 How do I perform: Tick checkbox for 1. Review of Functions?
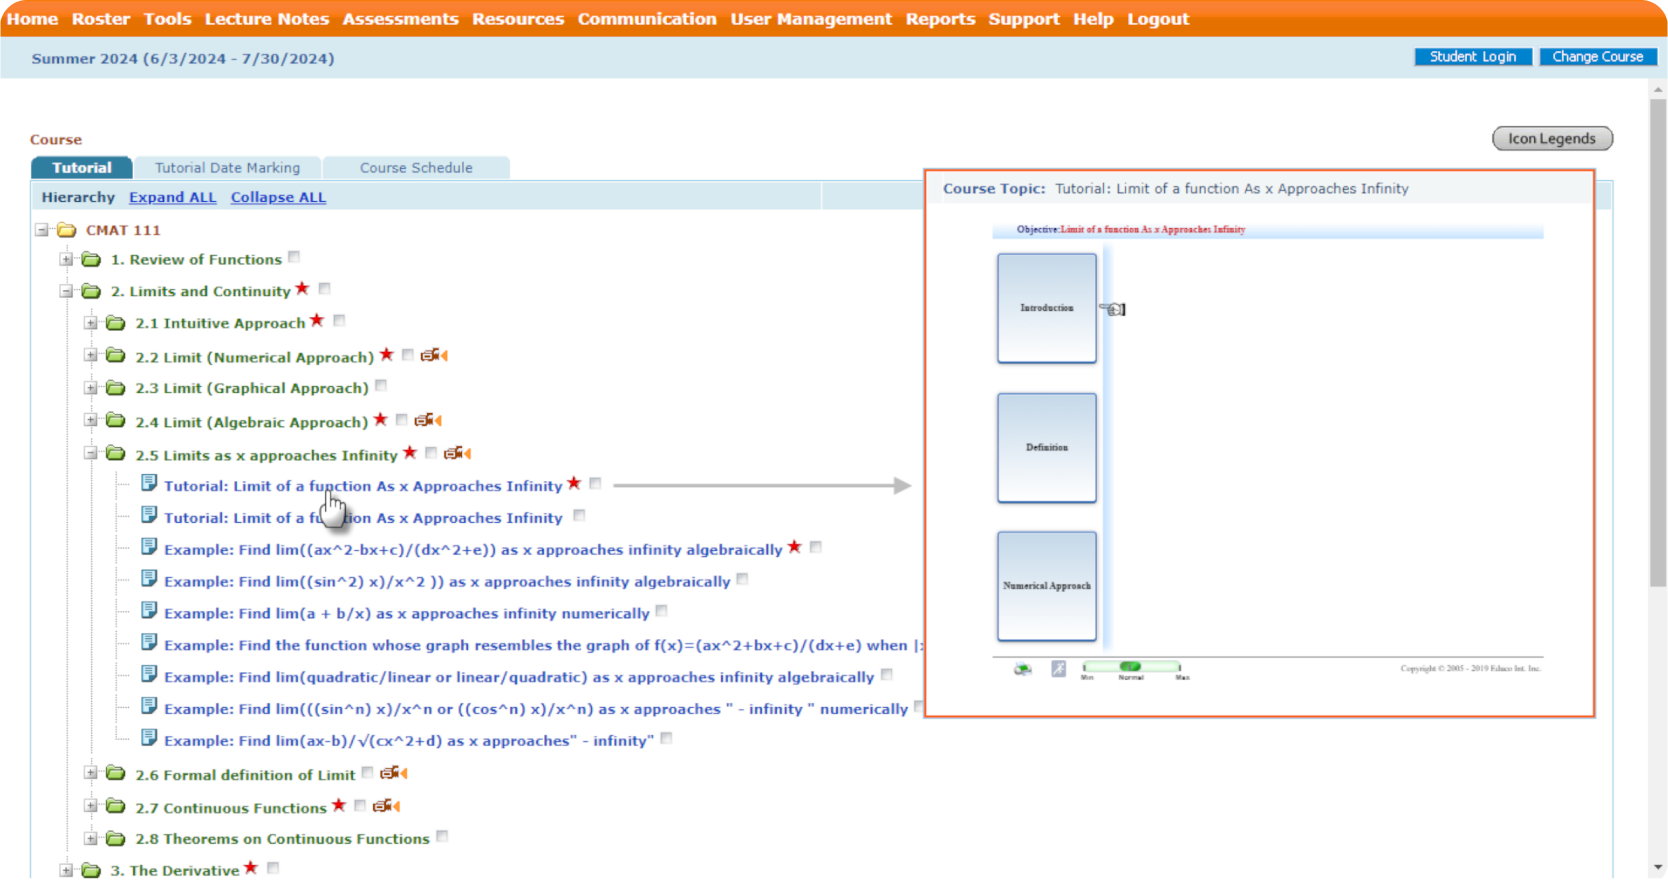[x=294, y=257]
